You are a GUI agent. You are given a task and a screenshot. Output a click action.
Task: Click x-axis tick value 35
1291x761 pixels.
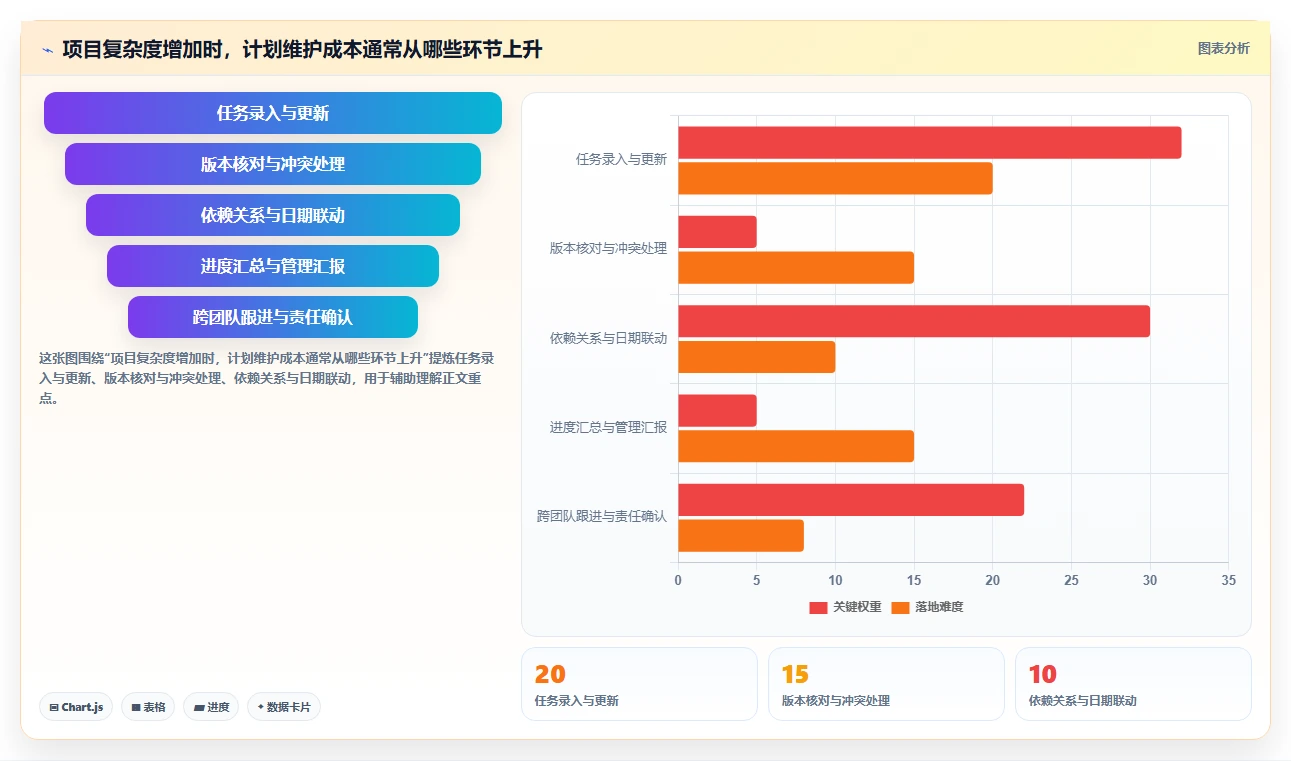pos(1228,580)
